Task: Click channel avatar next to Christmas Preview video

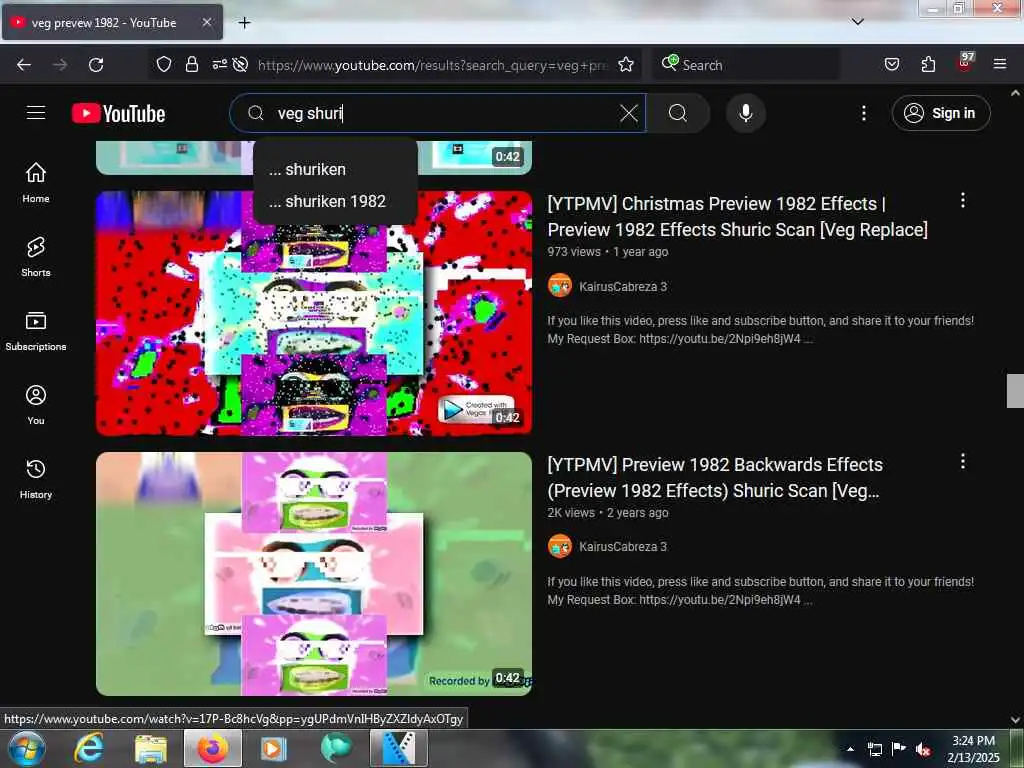Action: [560, 285]
